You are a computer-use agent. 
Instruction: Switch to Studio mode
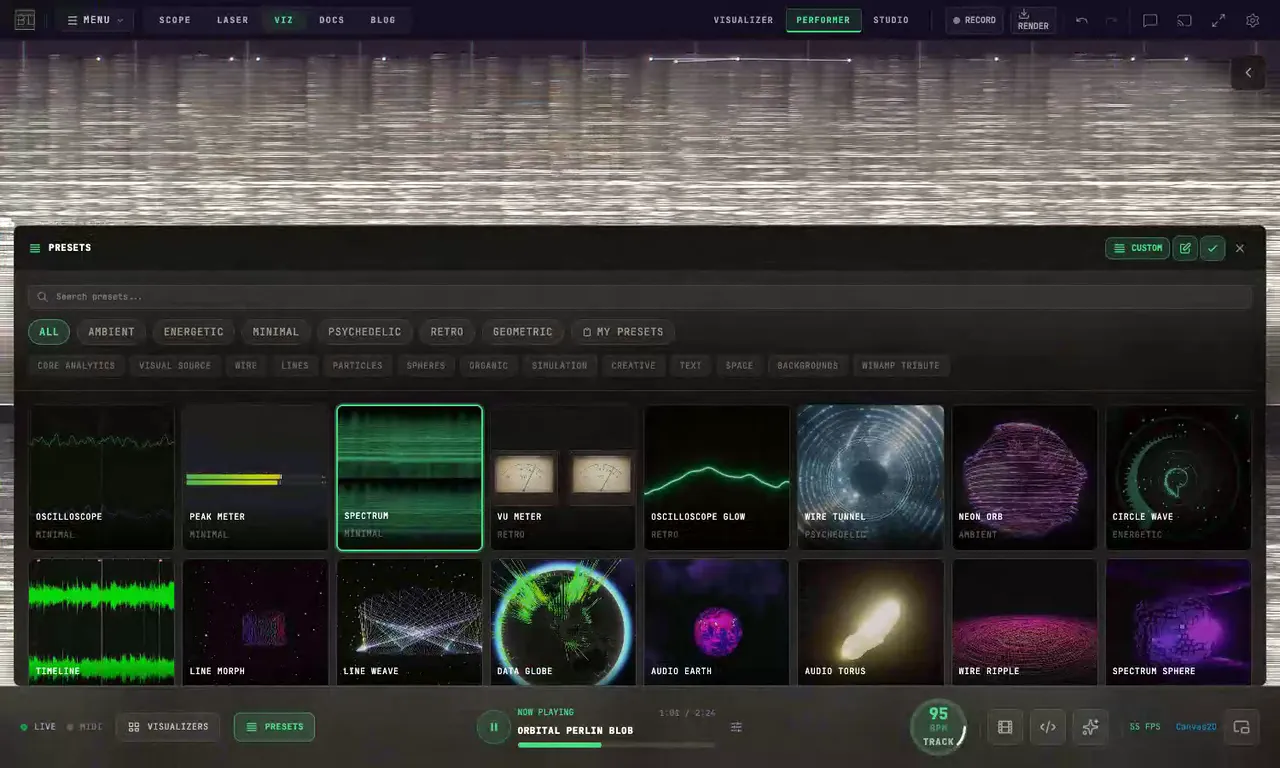[x=891, y=20]
